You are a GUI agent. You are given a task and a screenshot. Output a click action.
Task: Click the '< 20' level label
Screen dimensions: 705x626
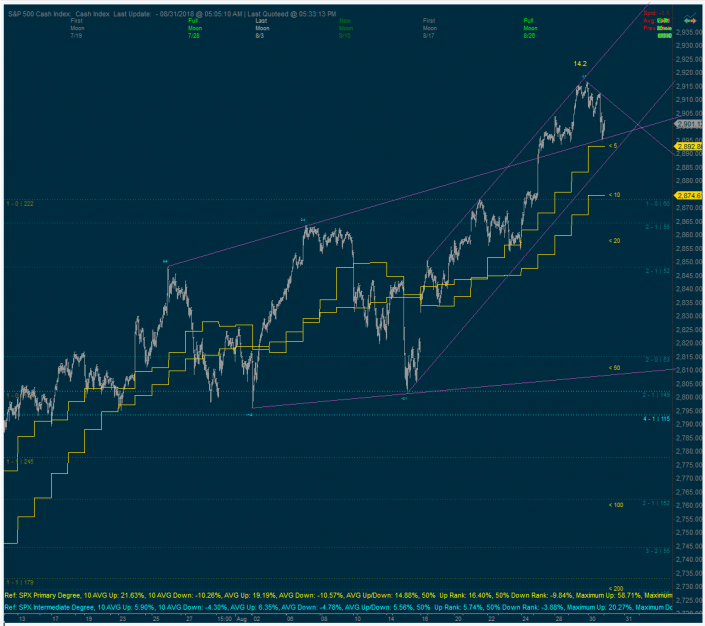coord(614,241)
